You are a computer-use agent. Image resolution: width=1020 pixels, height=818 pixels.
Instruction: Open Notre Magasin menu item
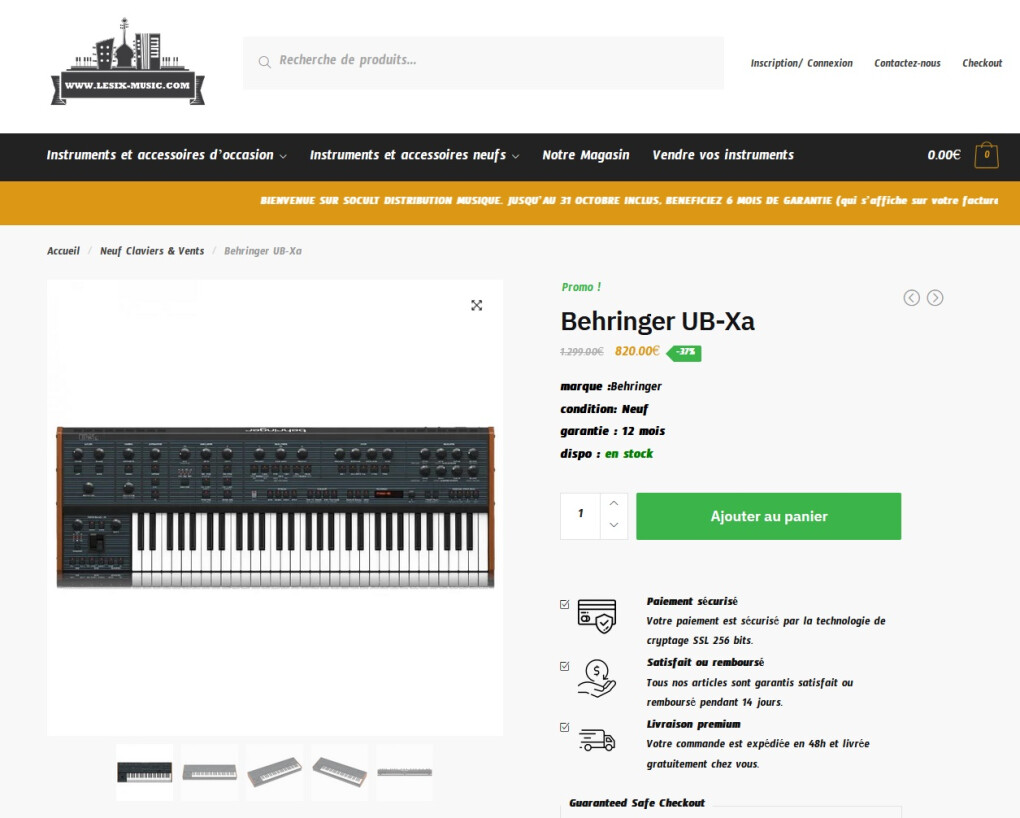click(x=585, y=155)
